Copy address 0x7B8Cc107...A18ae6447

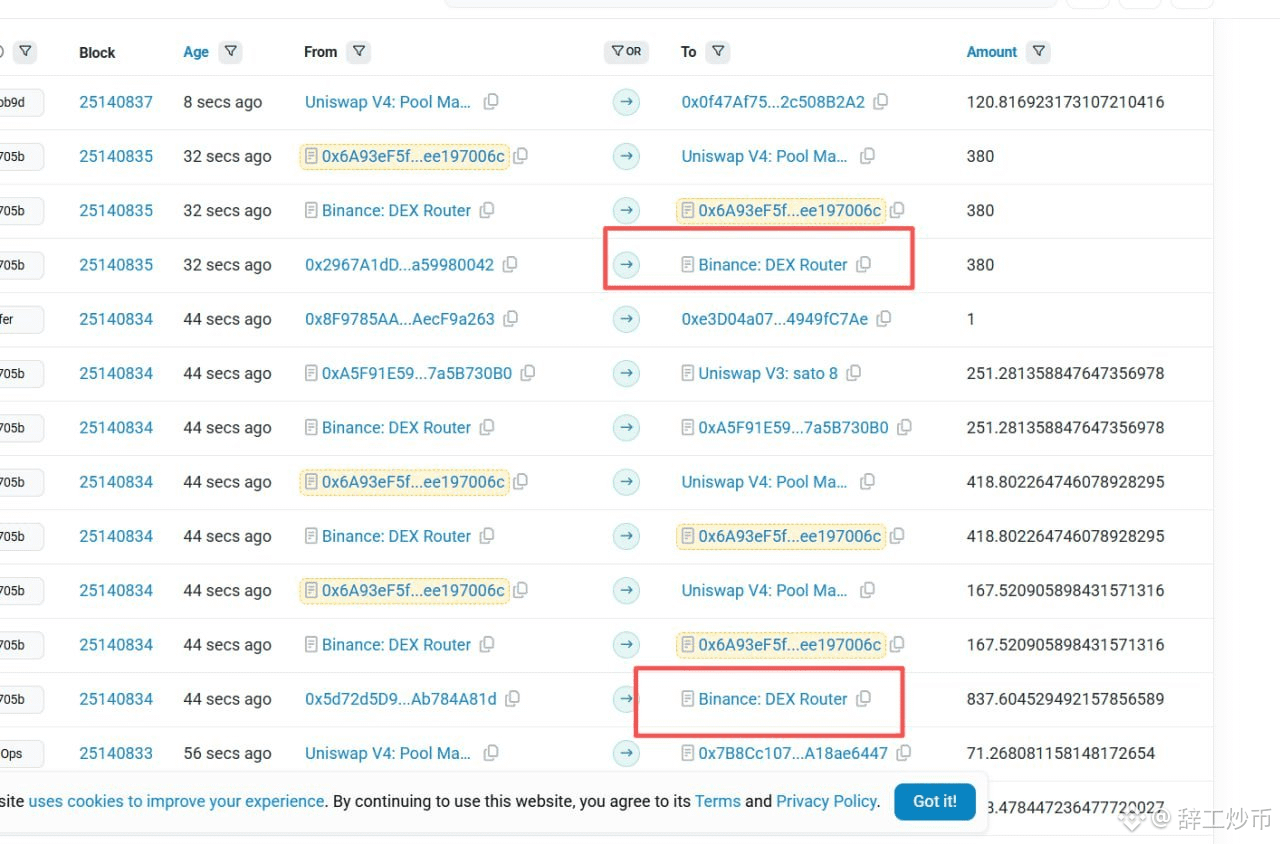[x=904, y=753]
